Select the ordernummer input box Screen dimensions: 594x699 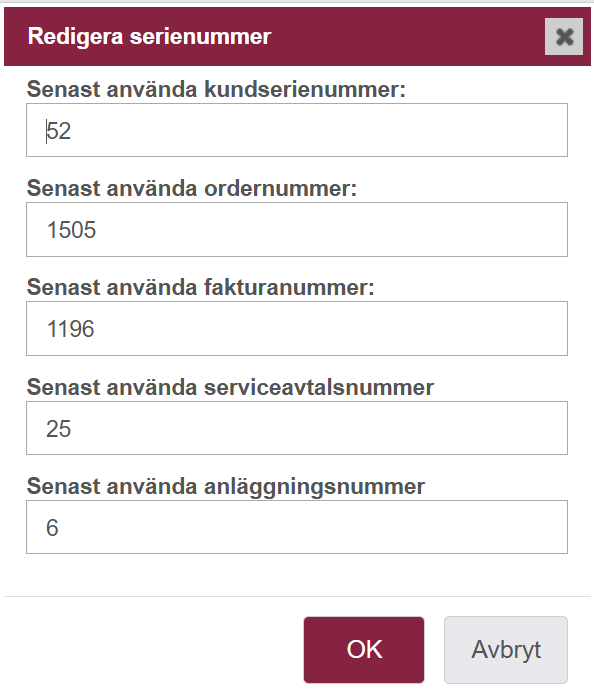297,230
